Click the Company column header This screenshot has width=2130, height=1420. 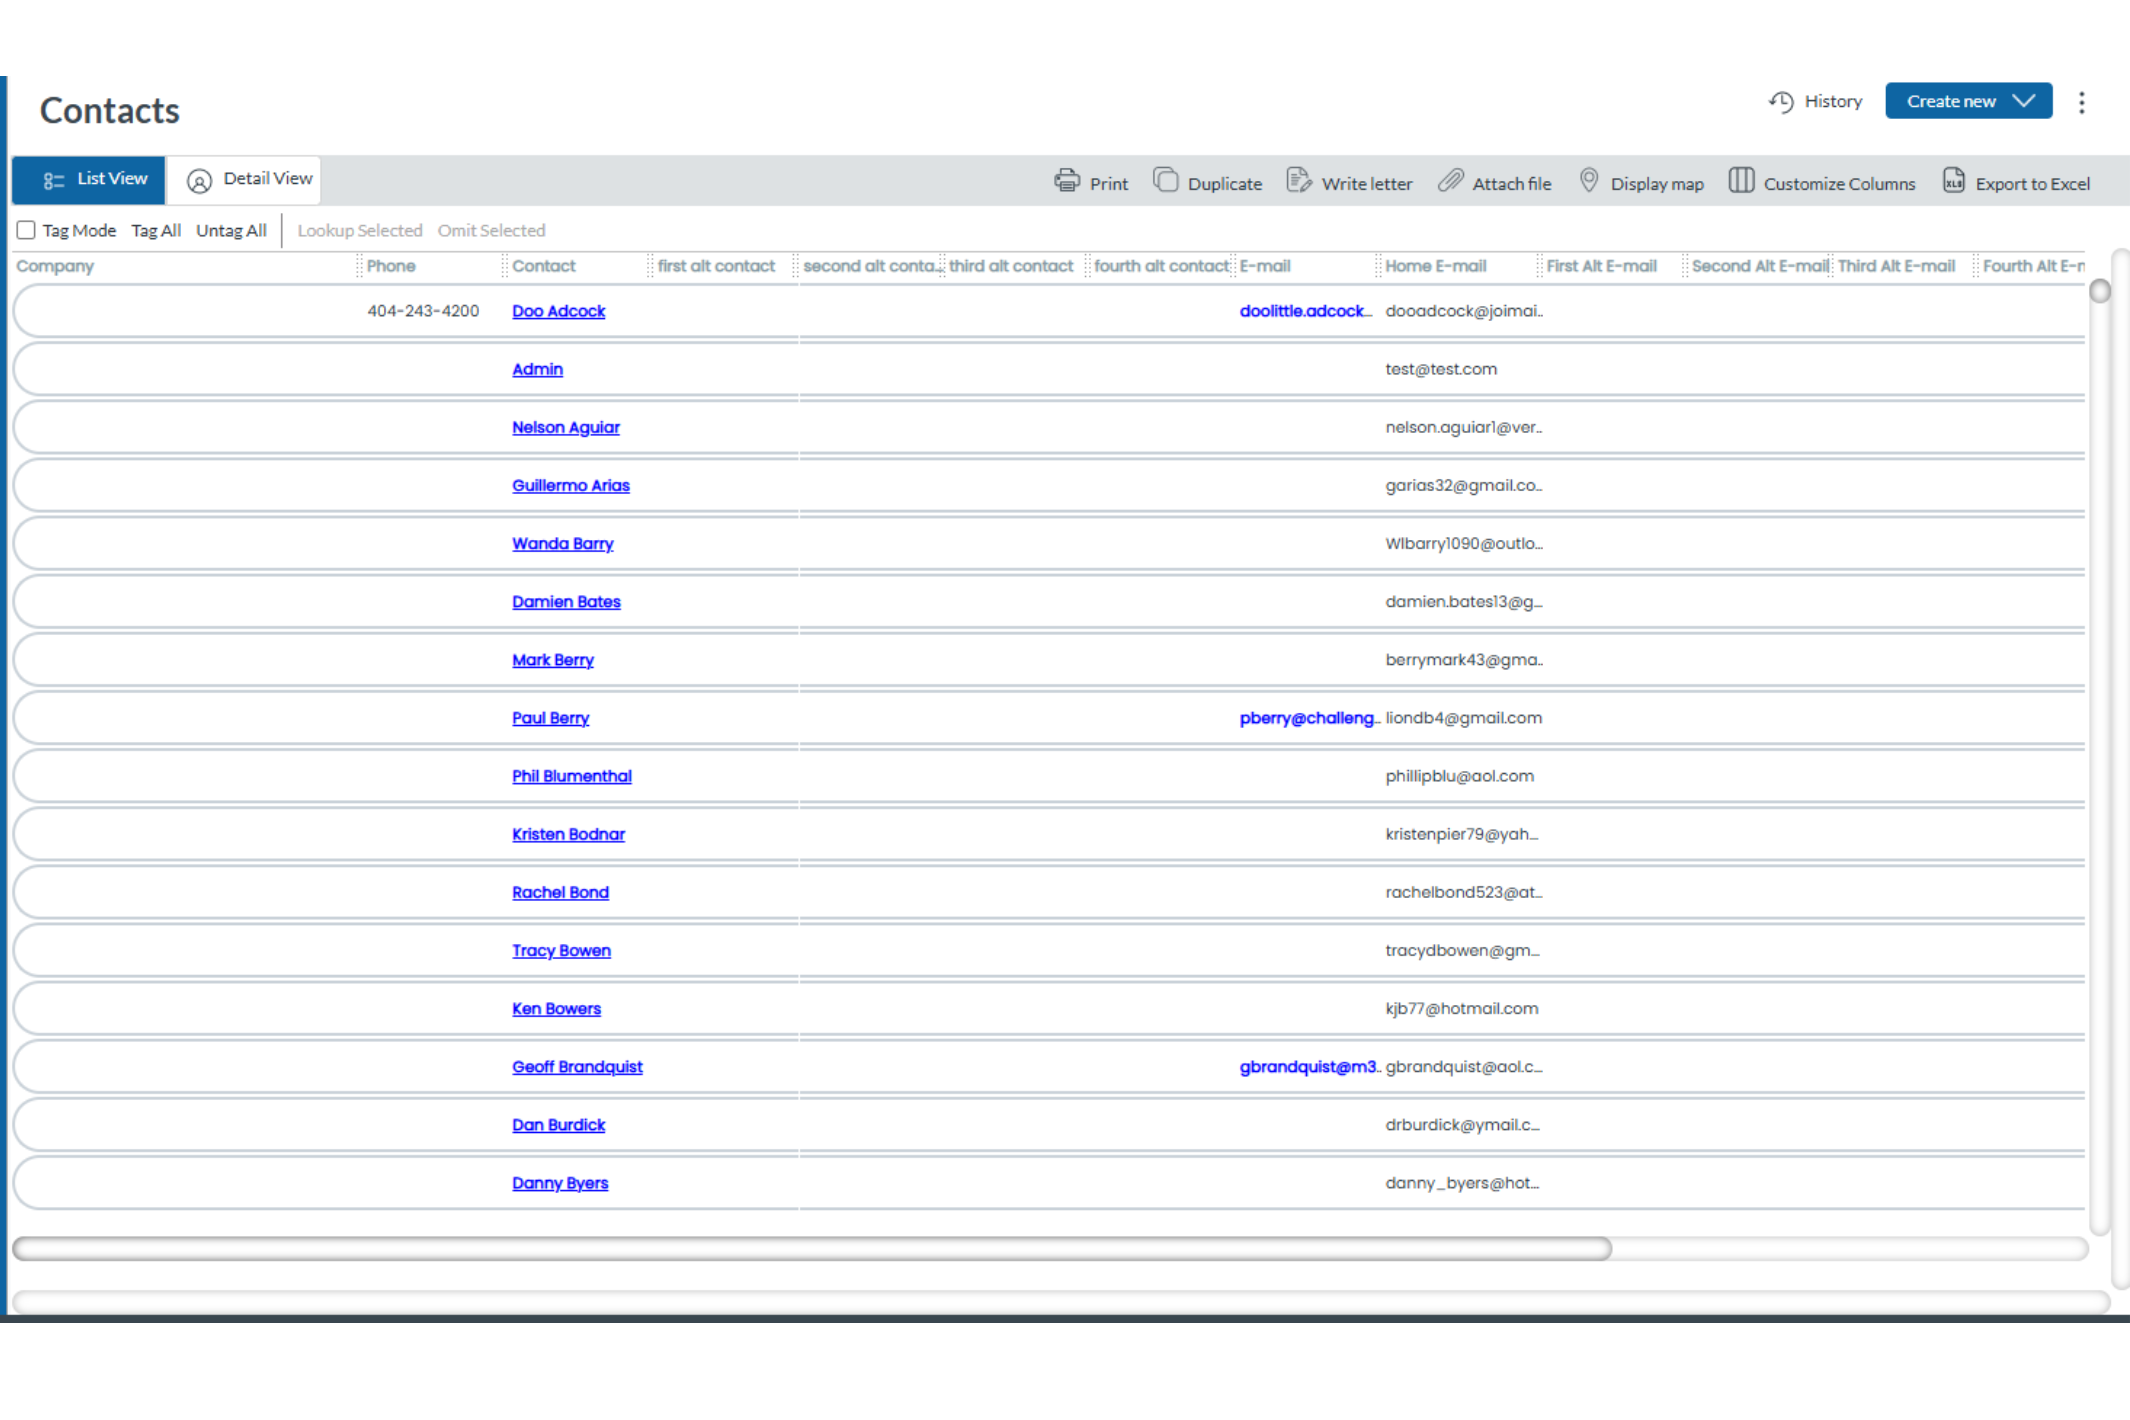(x=55, y=266)
